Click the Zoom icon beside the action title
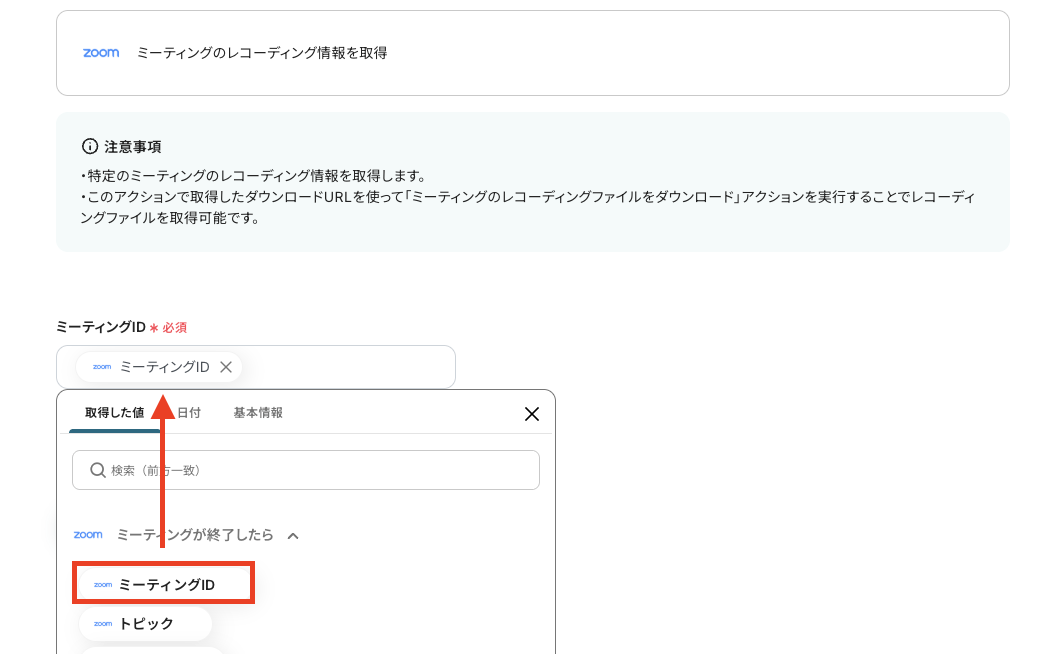This screenshot has height=654, width=1058. [x=101, y=53]
